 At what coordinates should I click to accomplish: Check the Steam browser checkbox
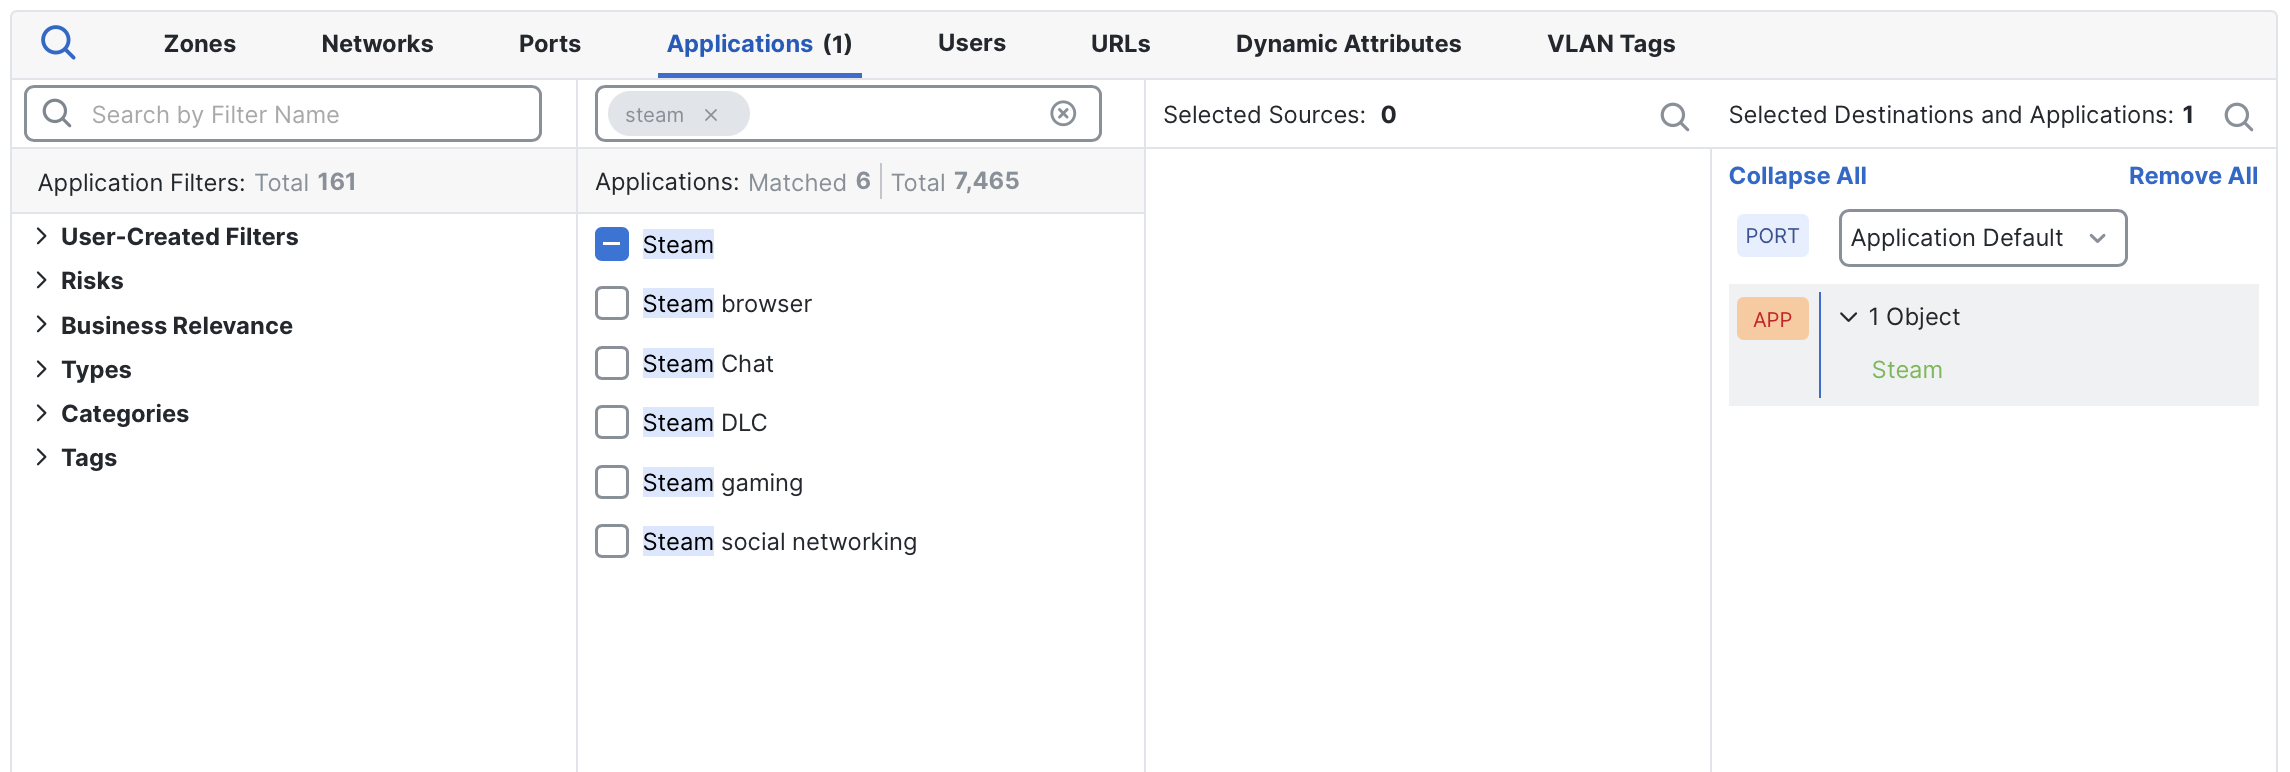612,303
